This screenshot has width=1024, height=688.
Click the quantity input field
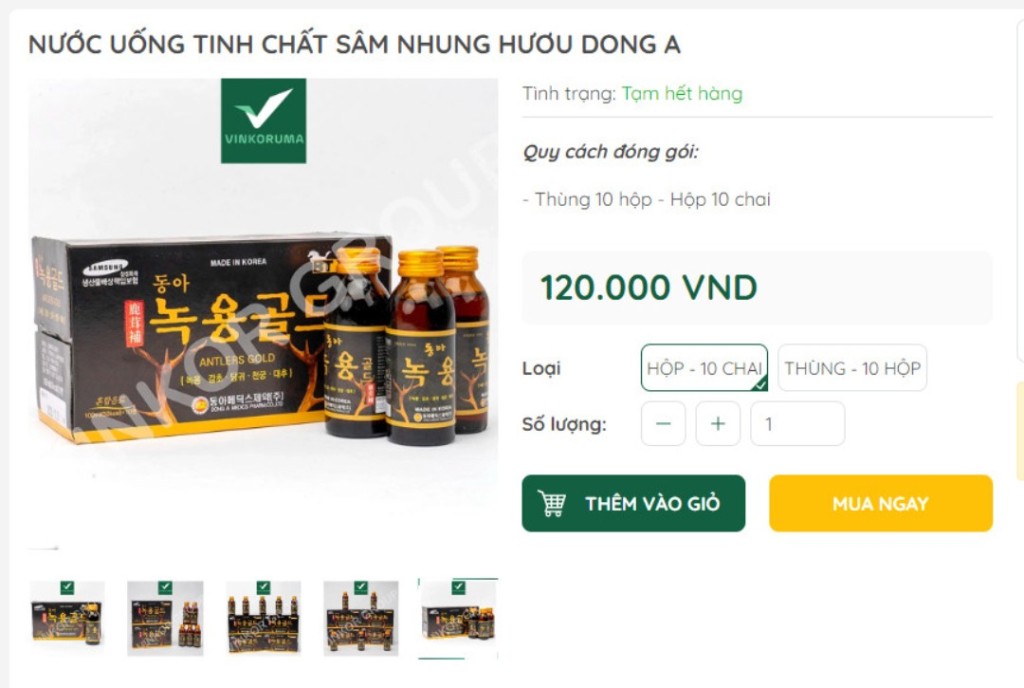pos(797,424)
